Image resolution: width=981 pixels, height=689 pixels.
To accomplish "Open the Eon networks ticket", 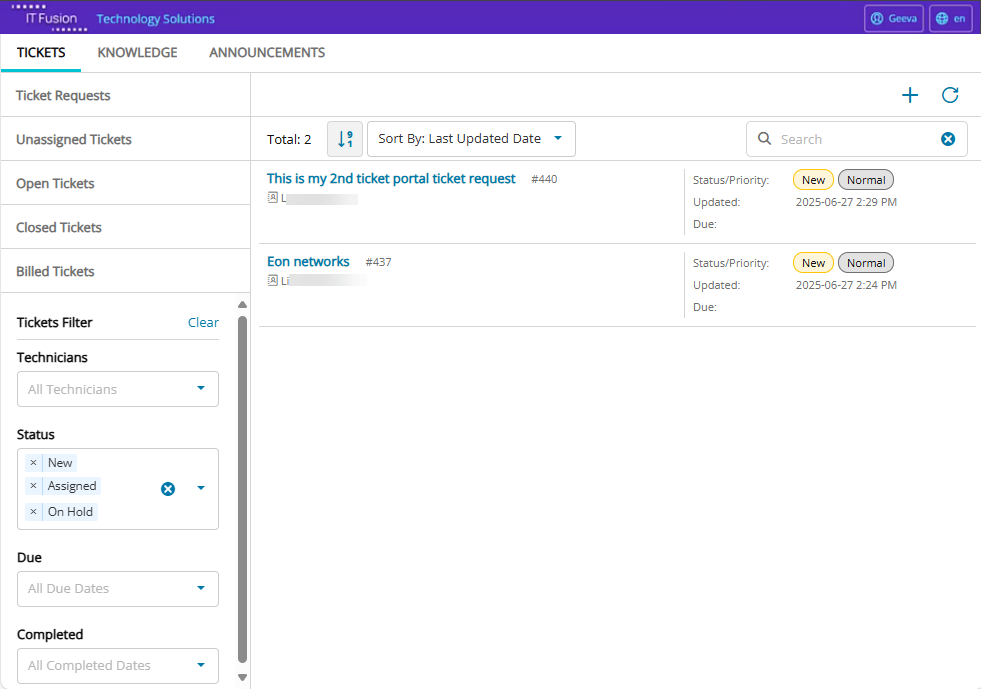I will pyautogui.click(x=308, y=262).
